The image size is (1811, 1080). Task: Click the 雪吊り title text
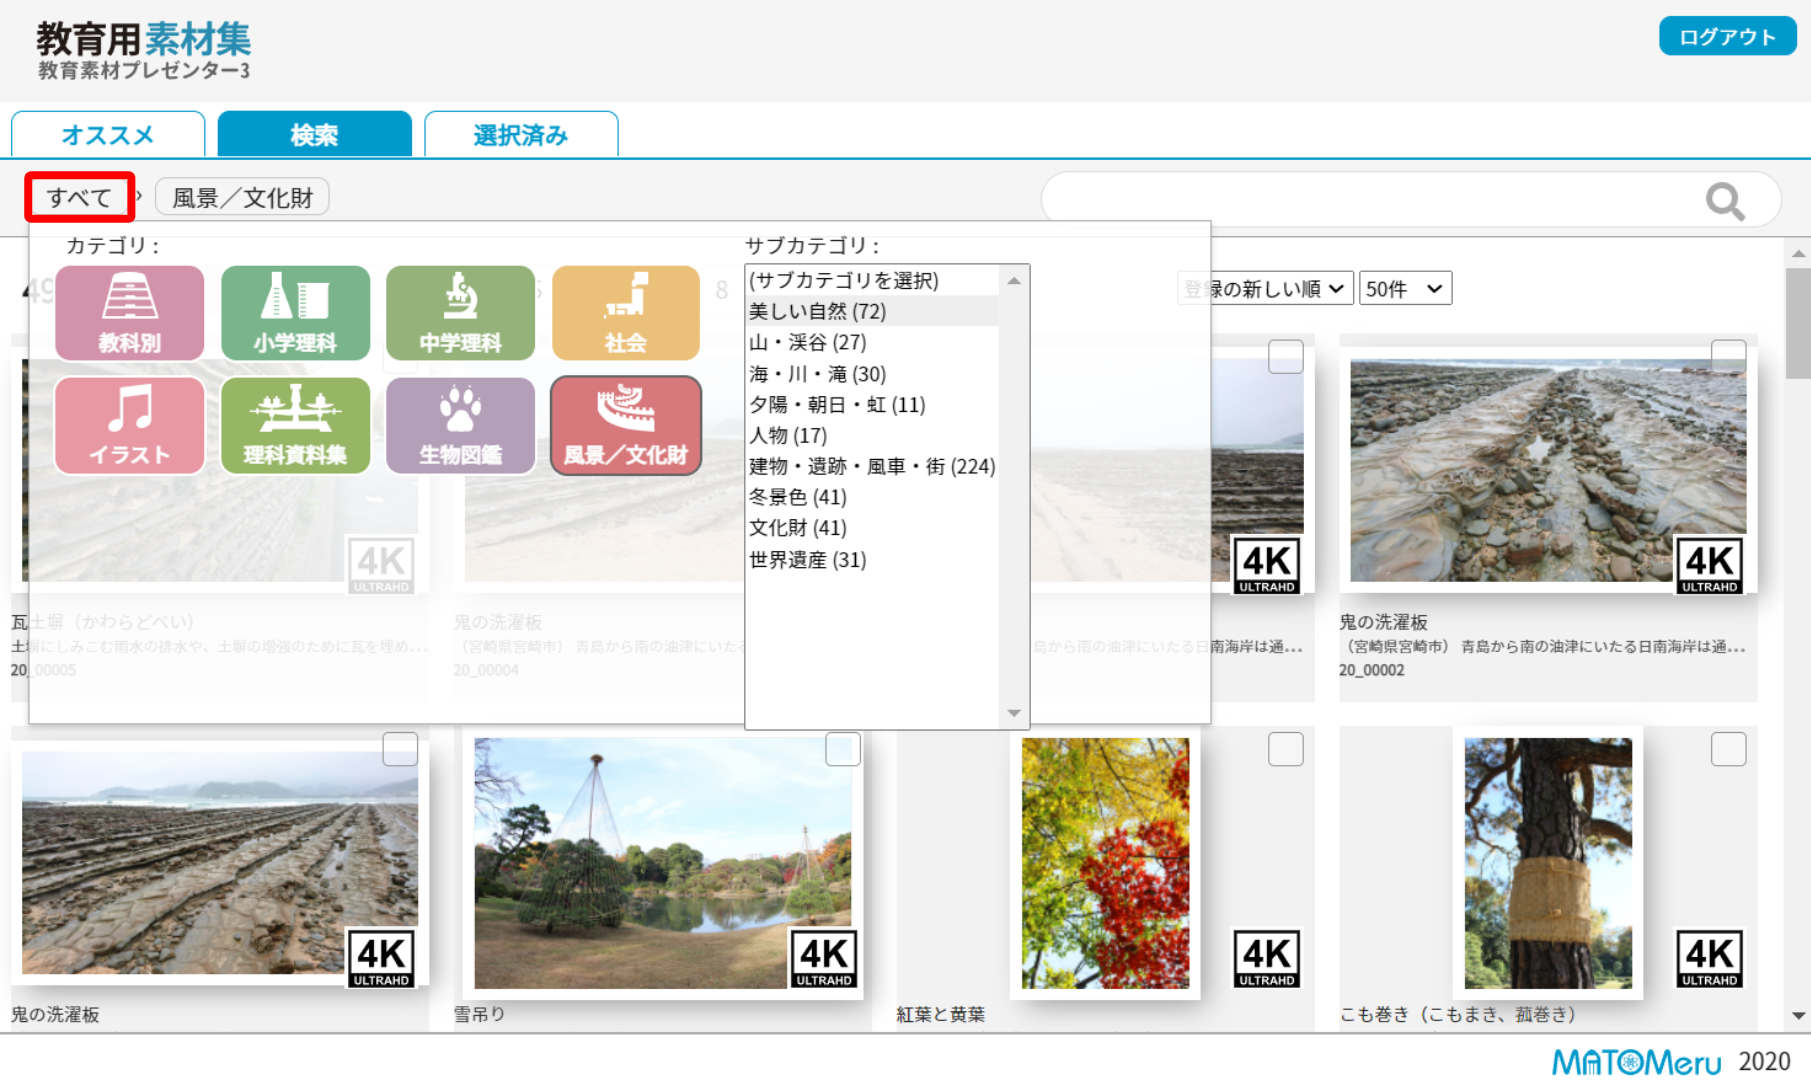(x=480, y=1014)
